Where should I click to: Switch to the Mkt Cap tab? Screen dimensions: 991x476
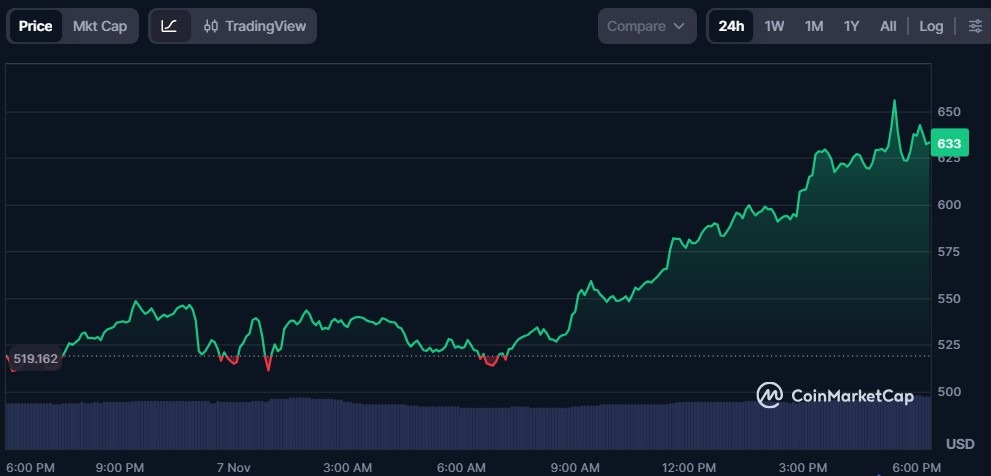click(x=100, y=26)
